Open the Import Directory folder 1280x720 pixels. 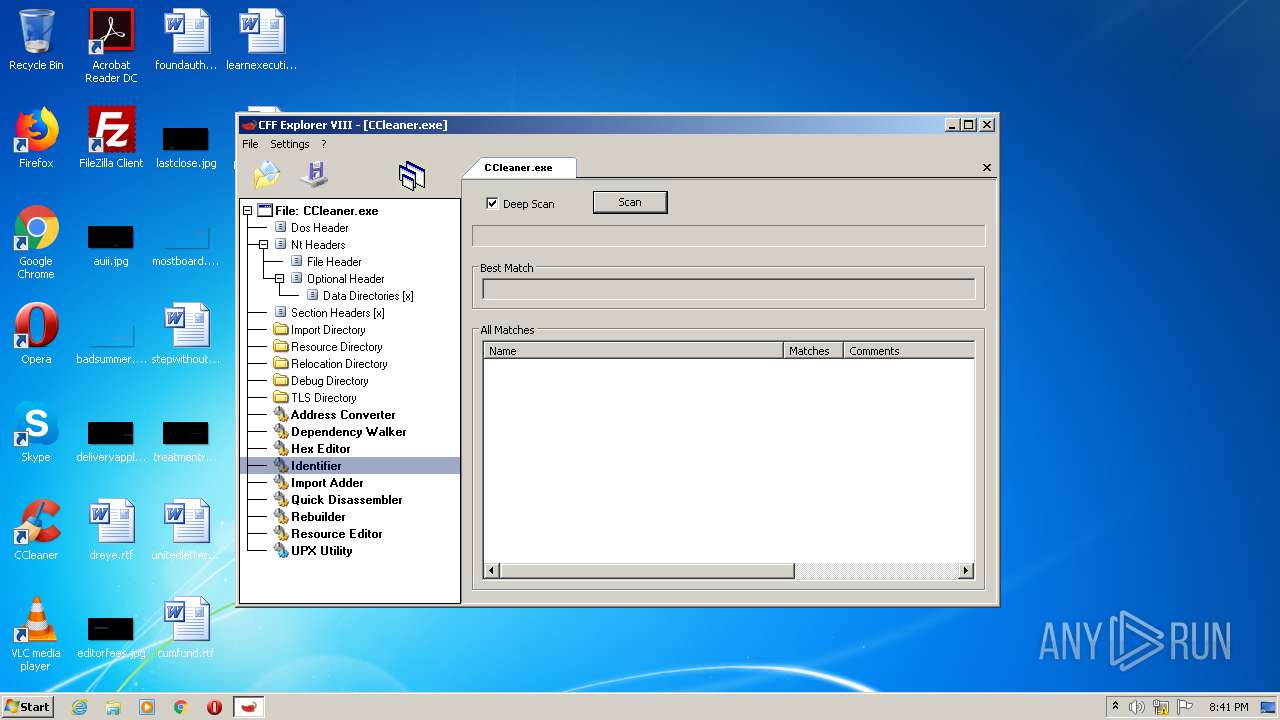pos(328,330)
